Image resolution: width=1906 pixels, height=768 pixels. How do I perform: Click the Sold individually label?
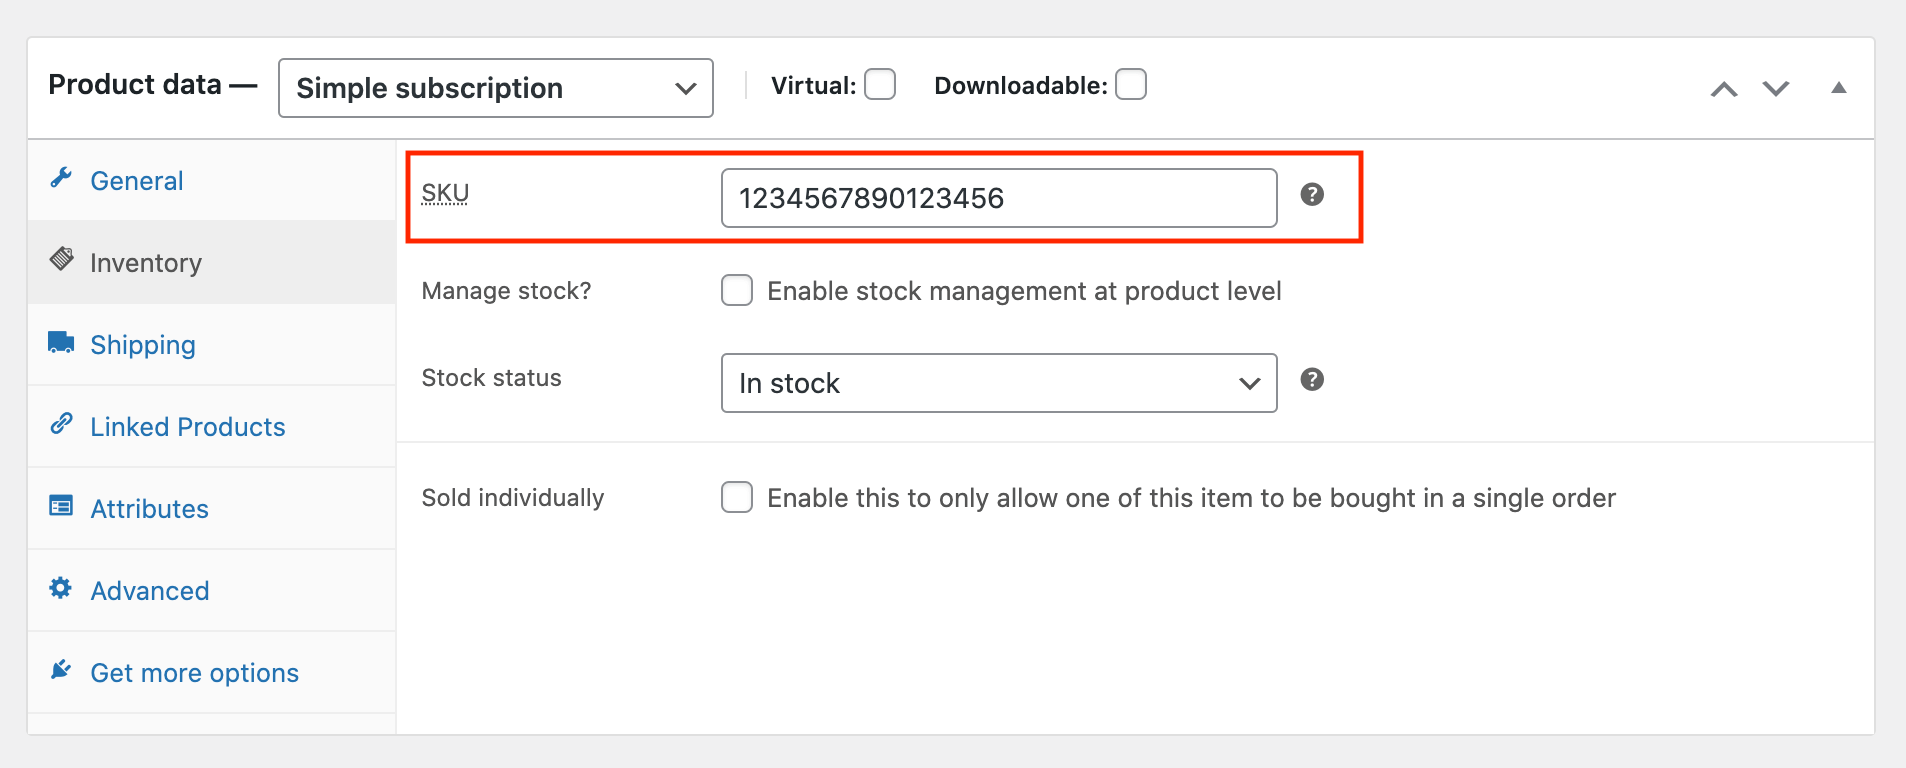(513, 498)
